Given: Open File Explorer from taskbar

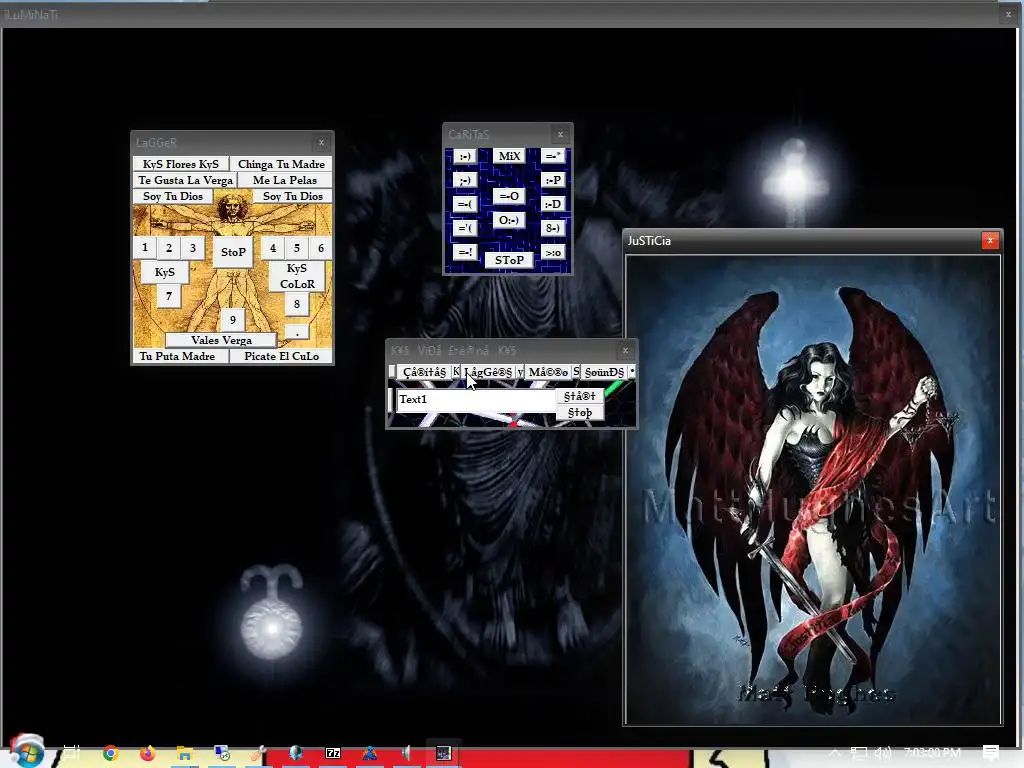Looking at the screenshot, I should [185, 754].
